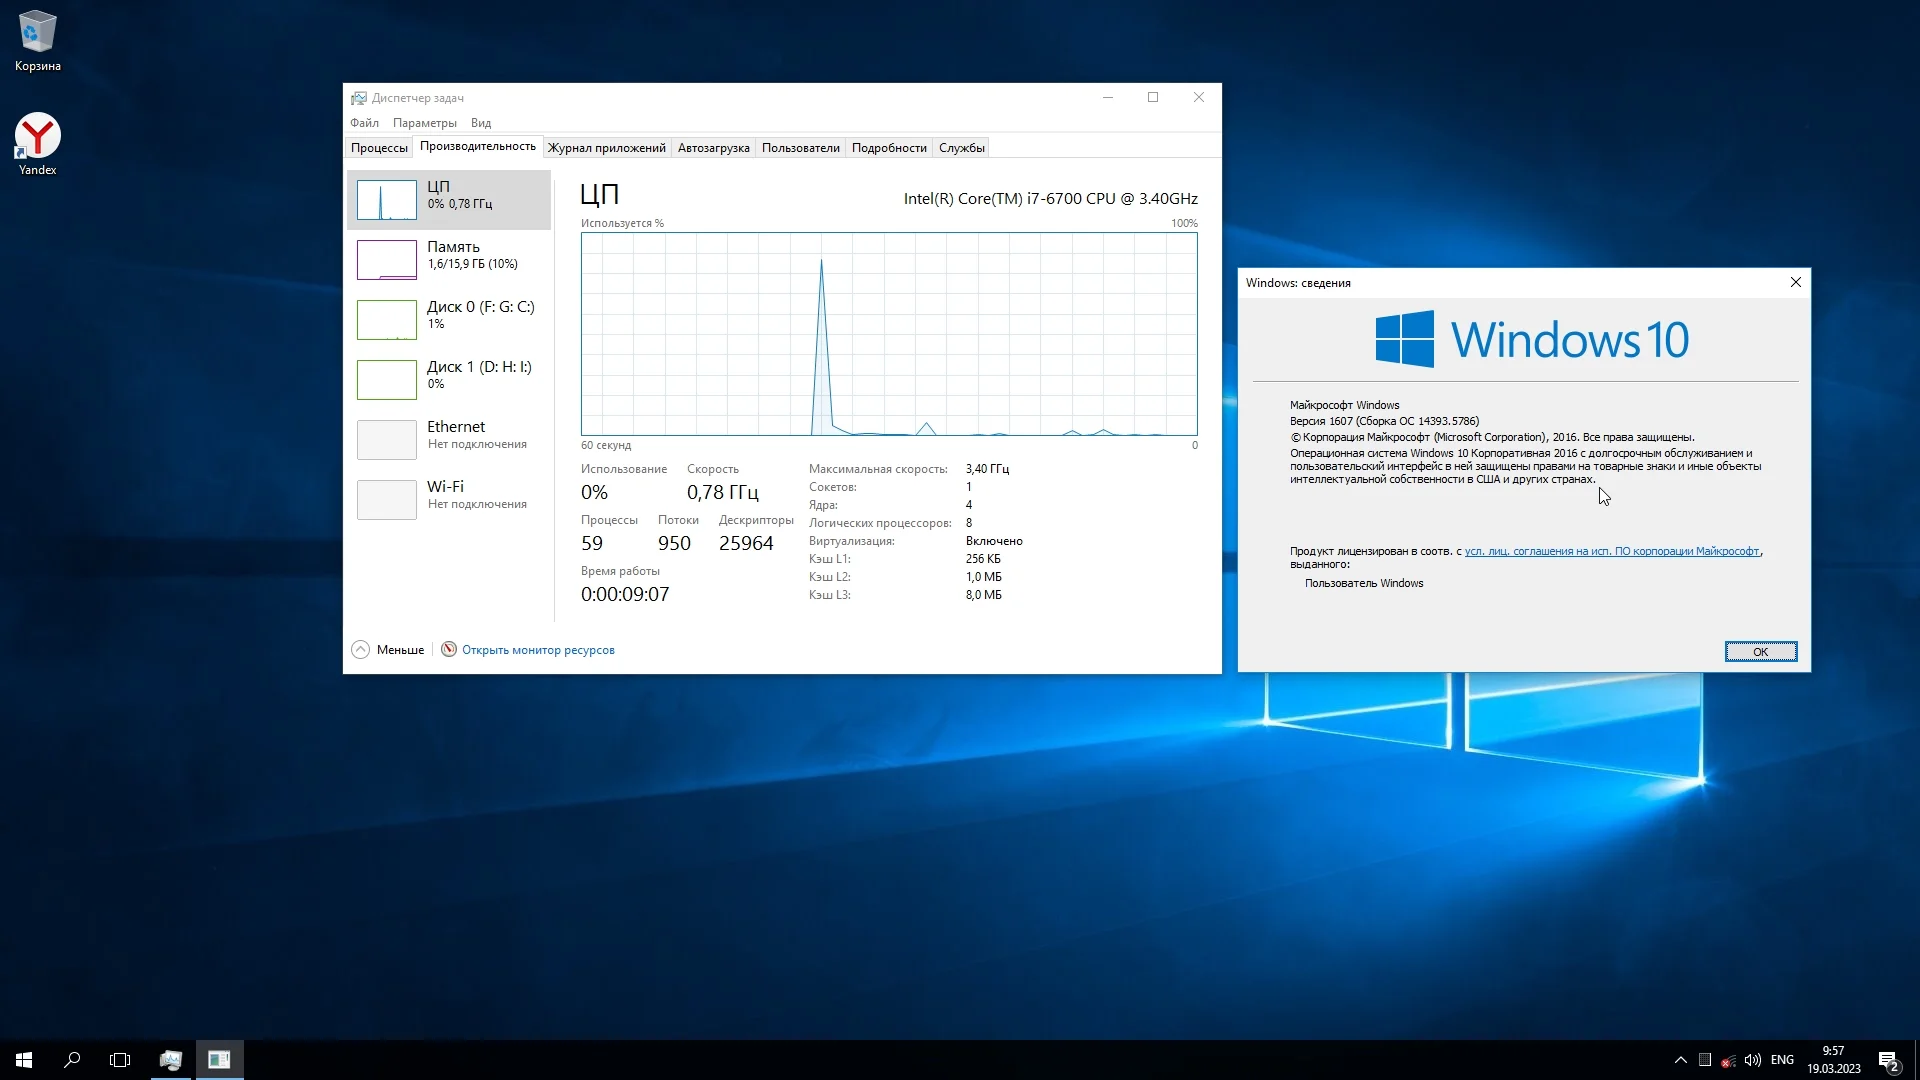Select the Ethernet performance panel
Screen dimensions: 1920x1080
(x=449, y=439)
